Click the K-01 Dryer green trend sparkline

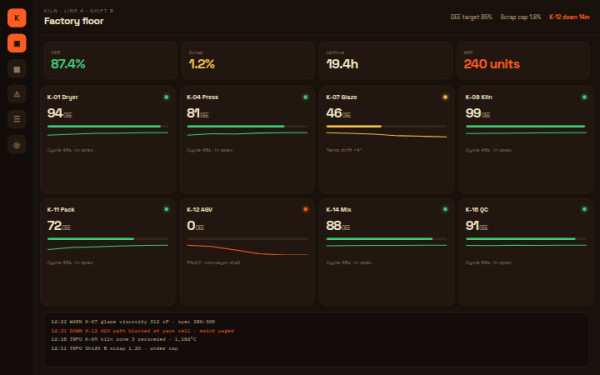pyautogui.click(x=108, y=134)
